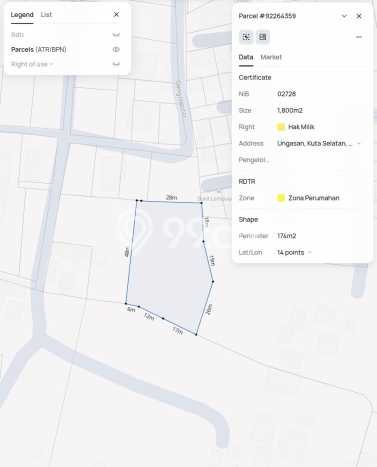377x467 pixels.
Task: Expand the 14 points Lat/Lon dropdown
Action: pyautogui.click(x=310, y=252)
